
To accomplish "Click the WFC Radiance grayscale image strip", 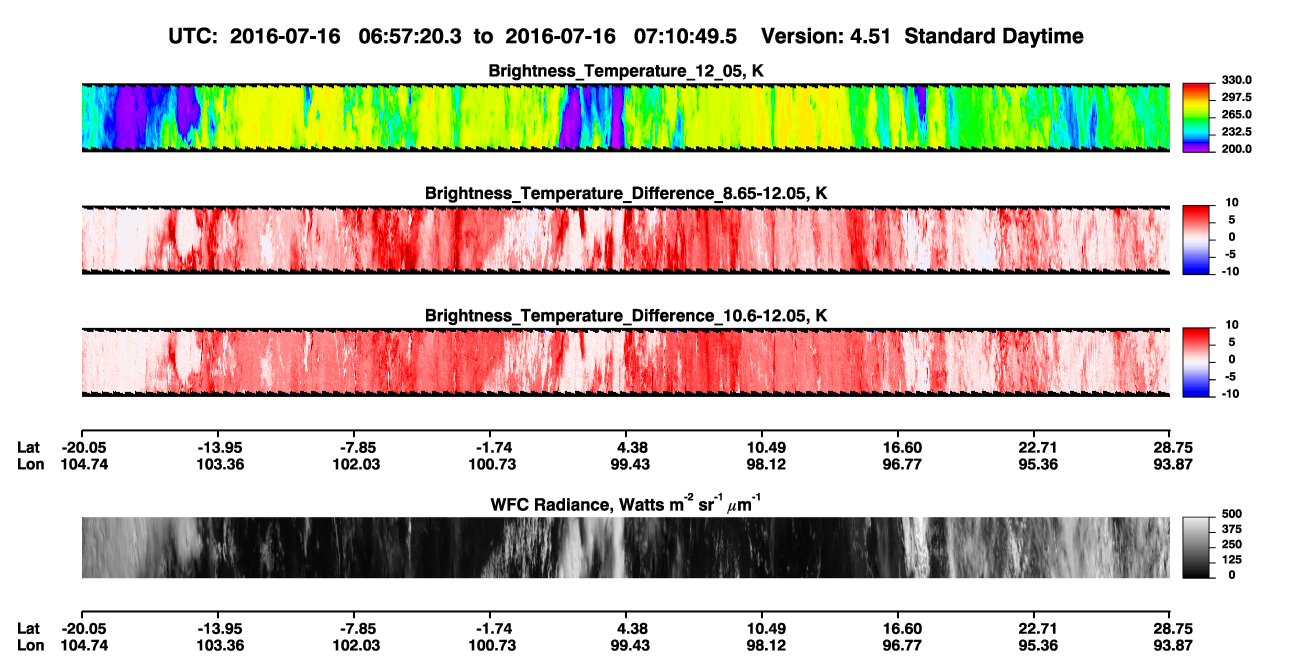I will pos(626,548).
